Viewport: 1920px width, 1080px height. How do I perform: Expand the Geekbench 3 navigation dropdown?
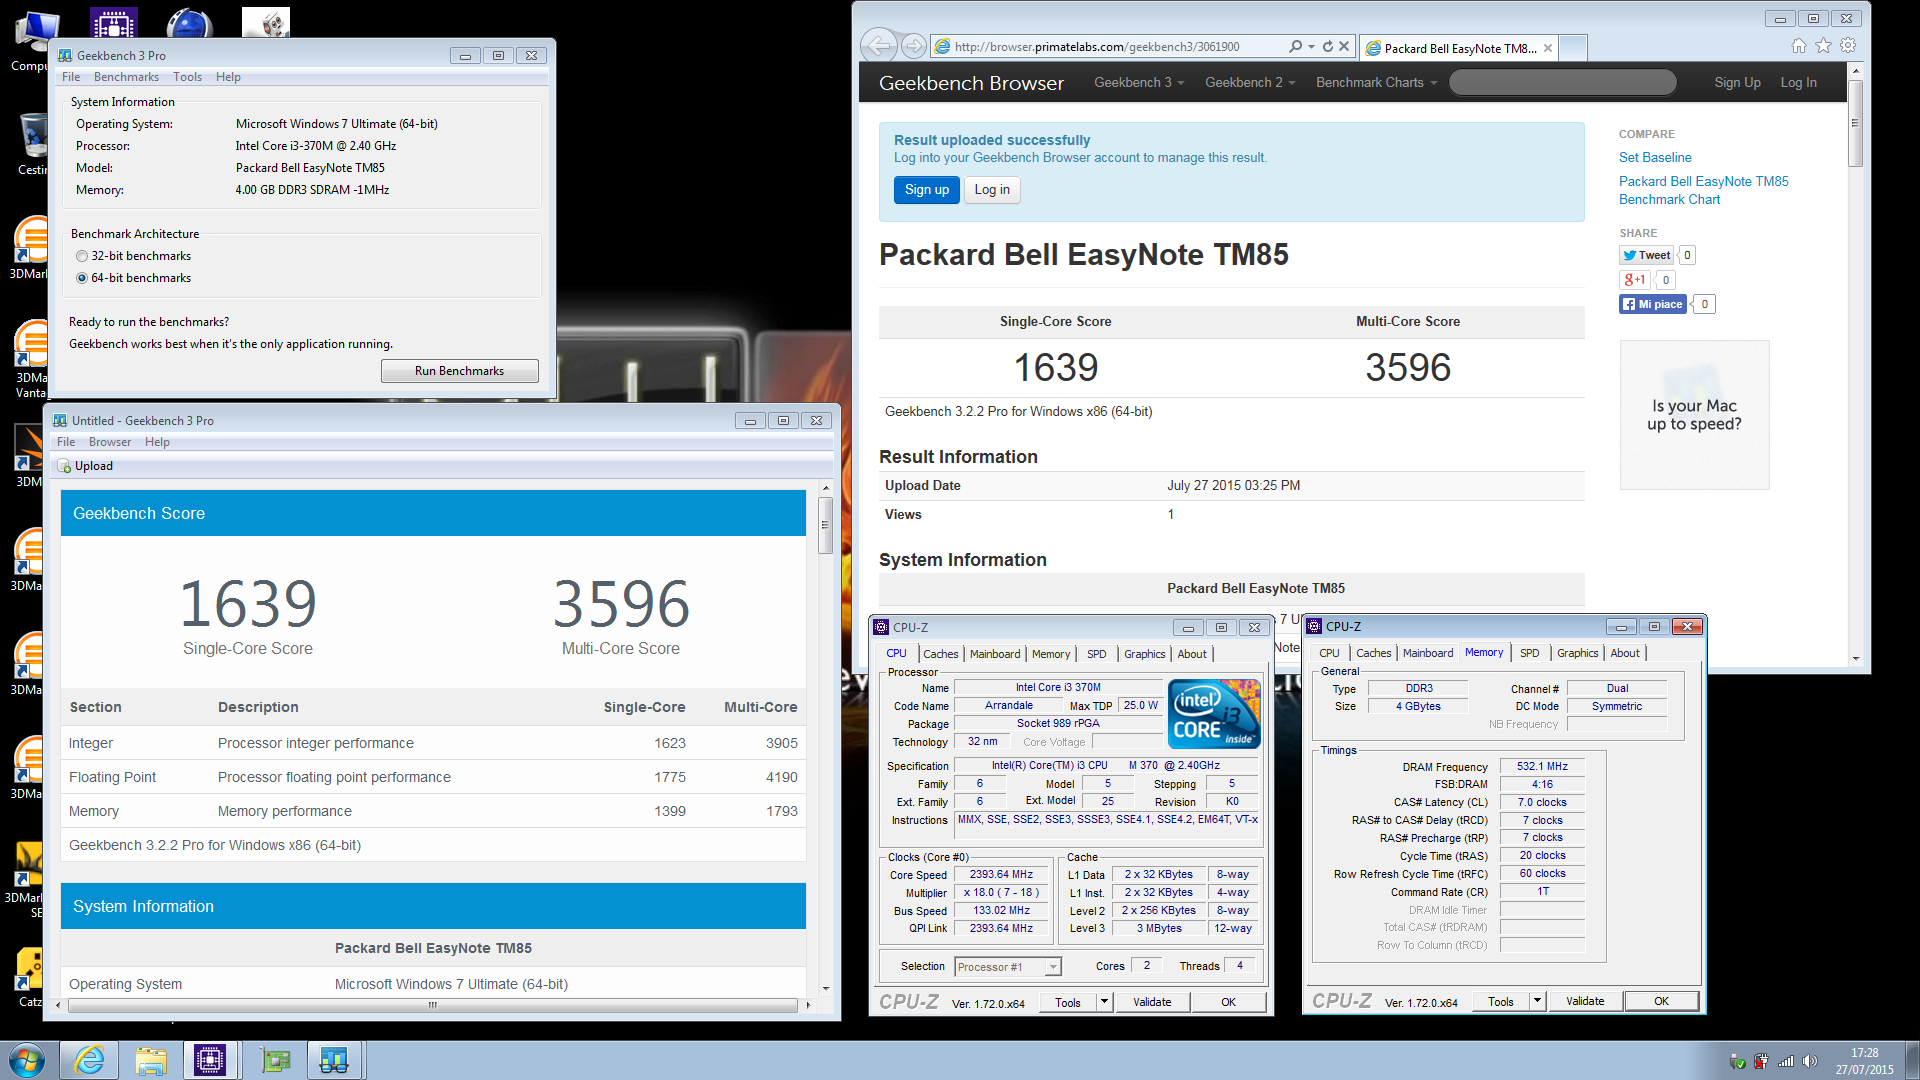point(1139,83)
